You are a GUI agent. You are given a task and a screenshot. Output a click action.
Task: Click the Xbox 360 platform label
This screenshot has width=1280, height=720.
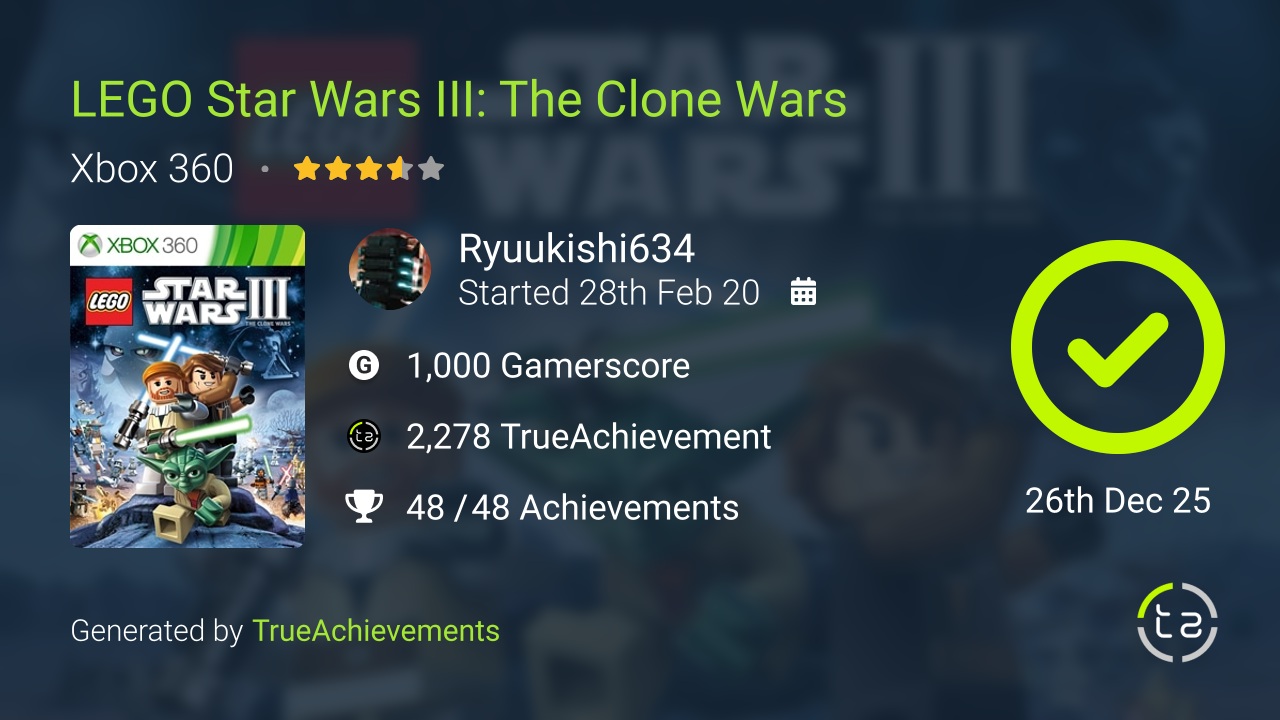click(152, 168)
